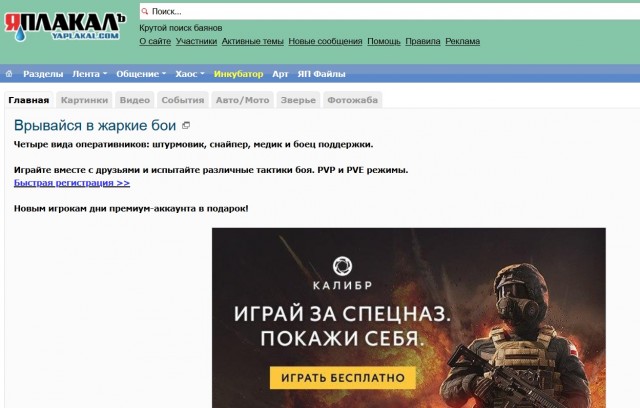Click the YaPlakal site logo
This screenshot has width=640, height=408.
coord(65,27)
